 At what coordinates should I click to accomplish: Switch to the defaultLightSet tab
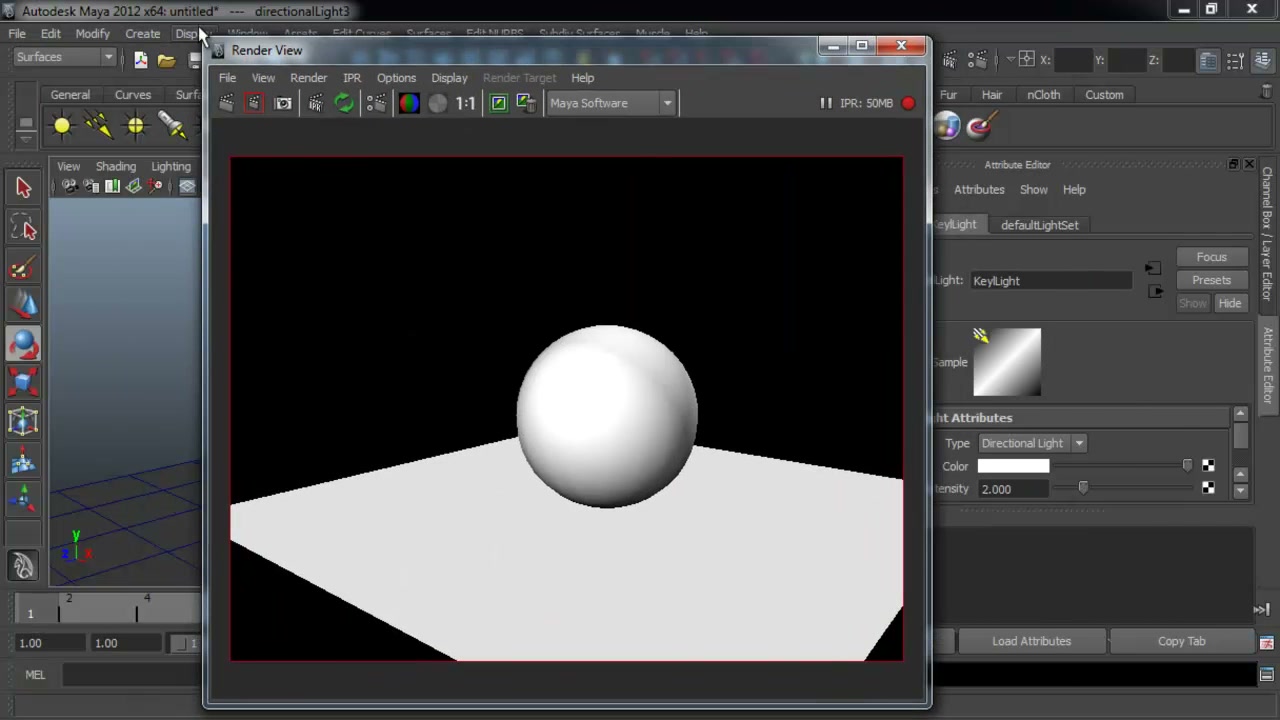[1040, 225]
